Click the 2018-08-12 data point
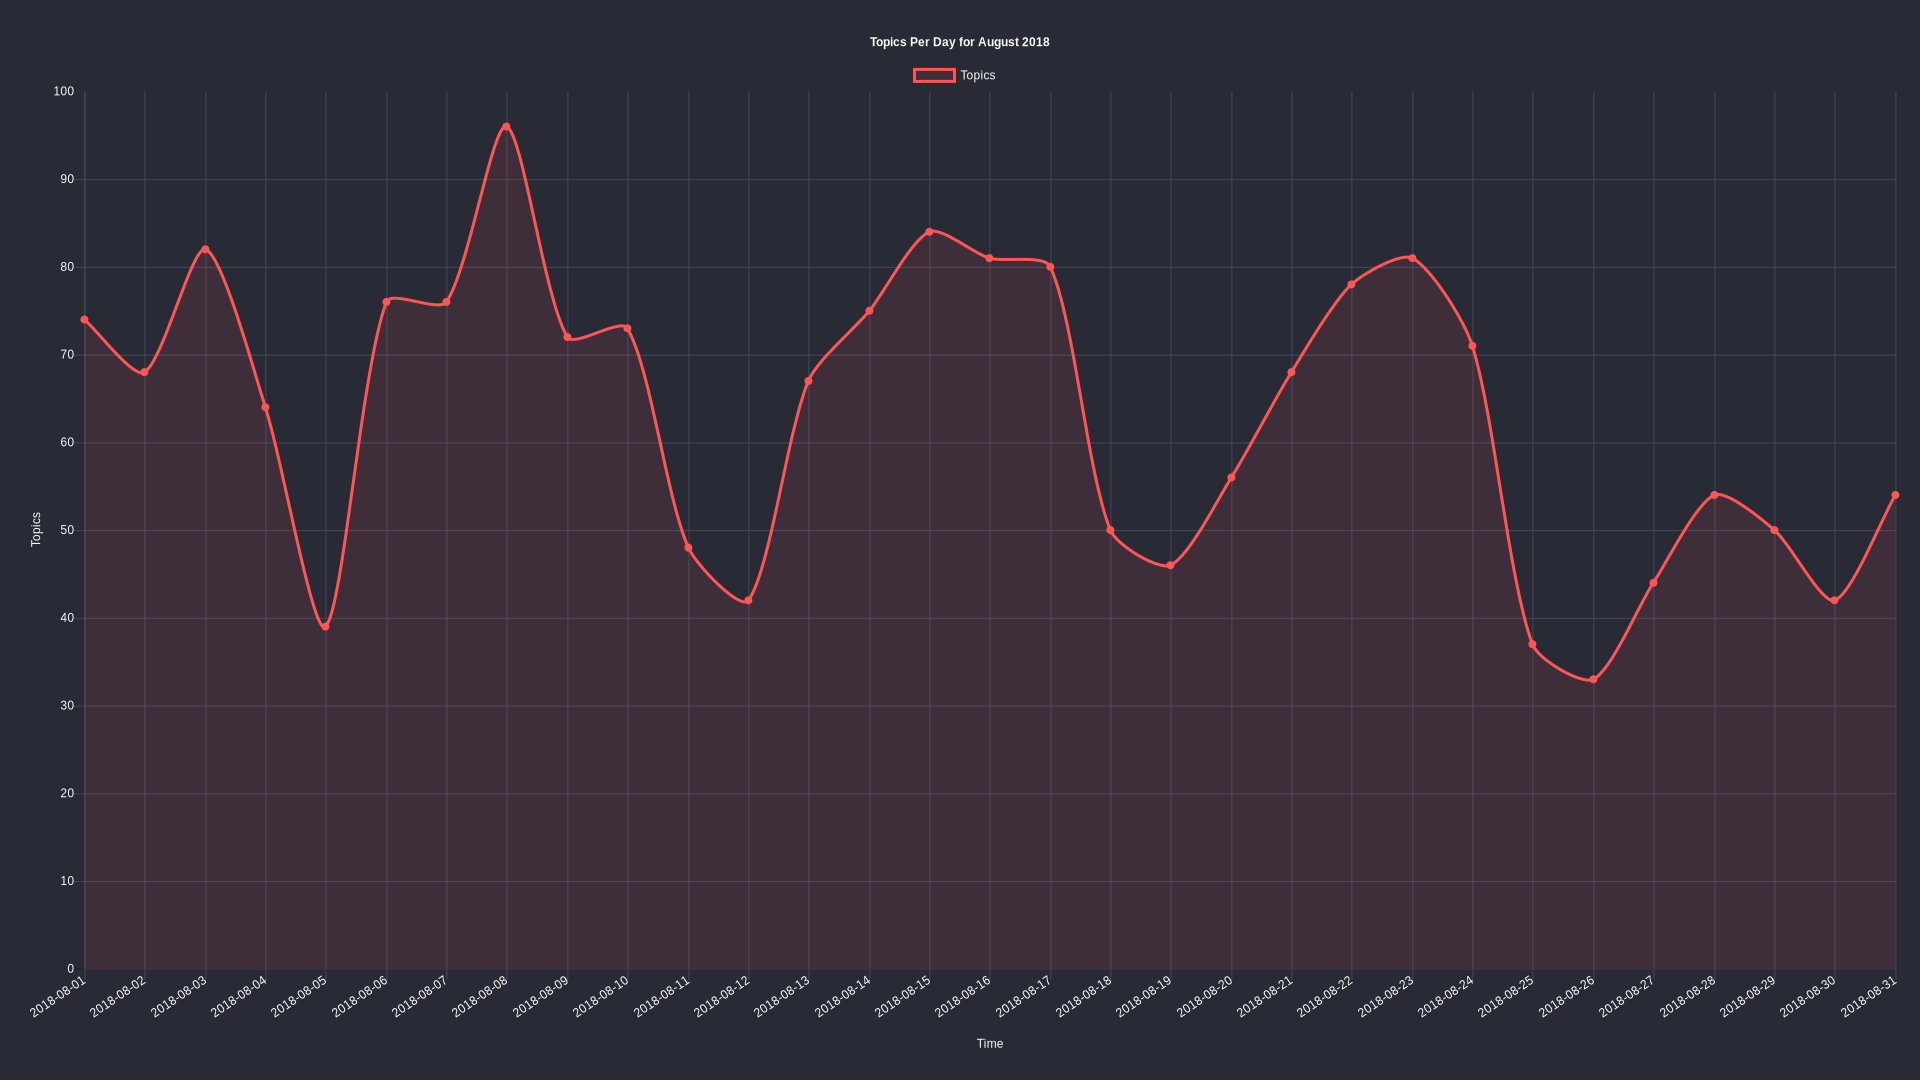Image resolution: width=1920 pixels, height=1080 pixels. 748,600
